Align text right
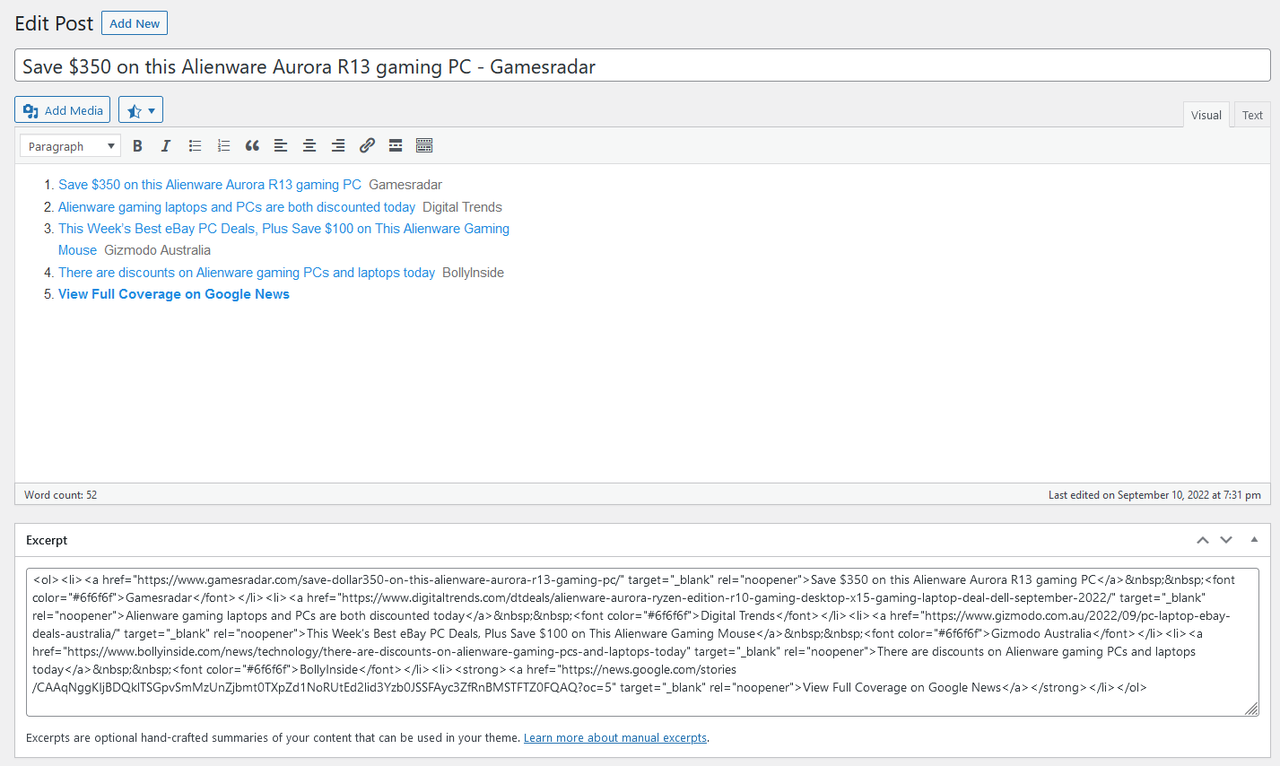1280x766 pixels. click(x=338, y=146)
